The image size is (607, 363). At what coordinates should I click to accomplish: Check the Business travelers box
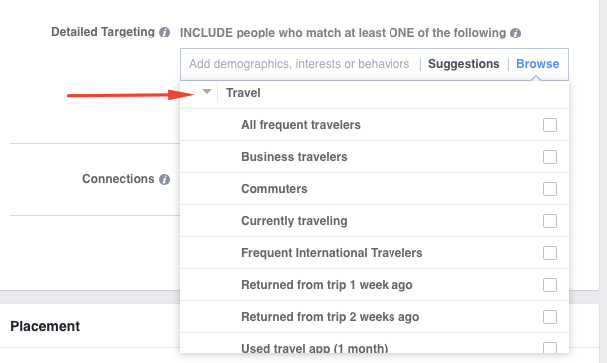point(550,157)
